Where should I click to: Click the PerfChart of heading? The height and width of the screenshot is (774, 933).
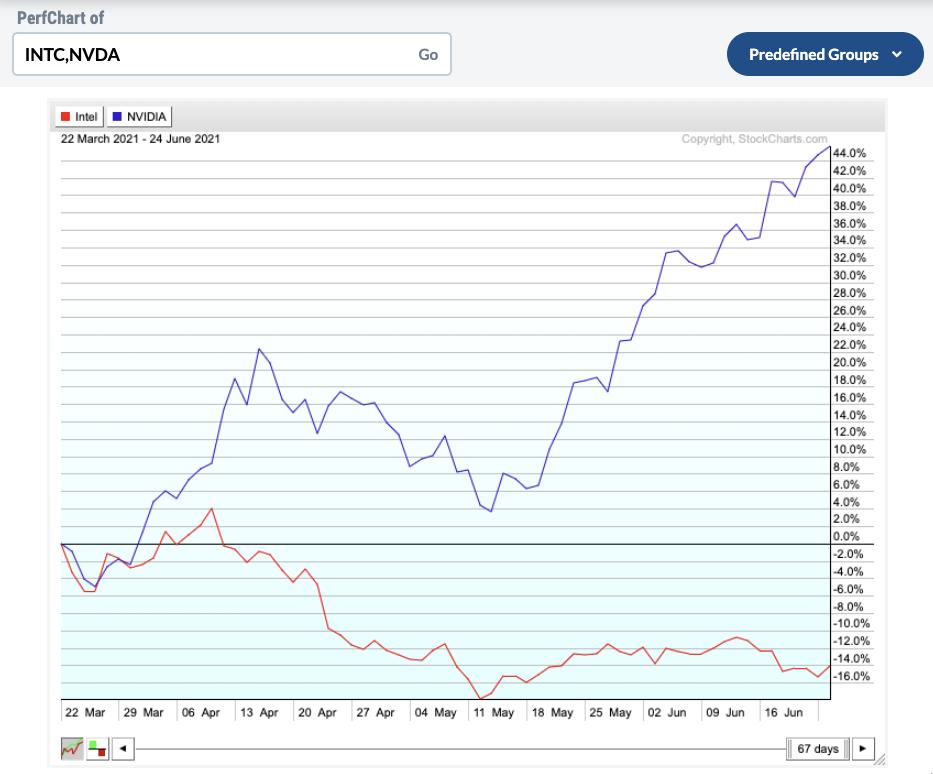pyautogui.click(x=61, y=18)
